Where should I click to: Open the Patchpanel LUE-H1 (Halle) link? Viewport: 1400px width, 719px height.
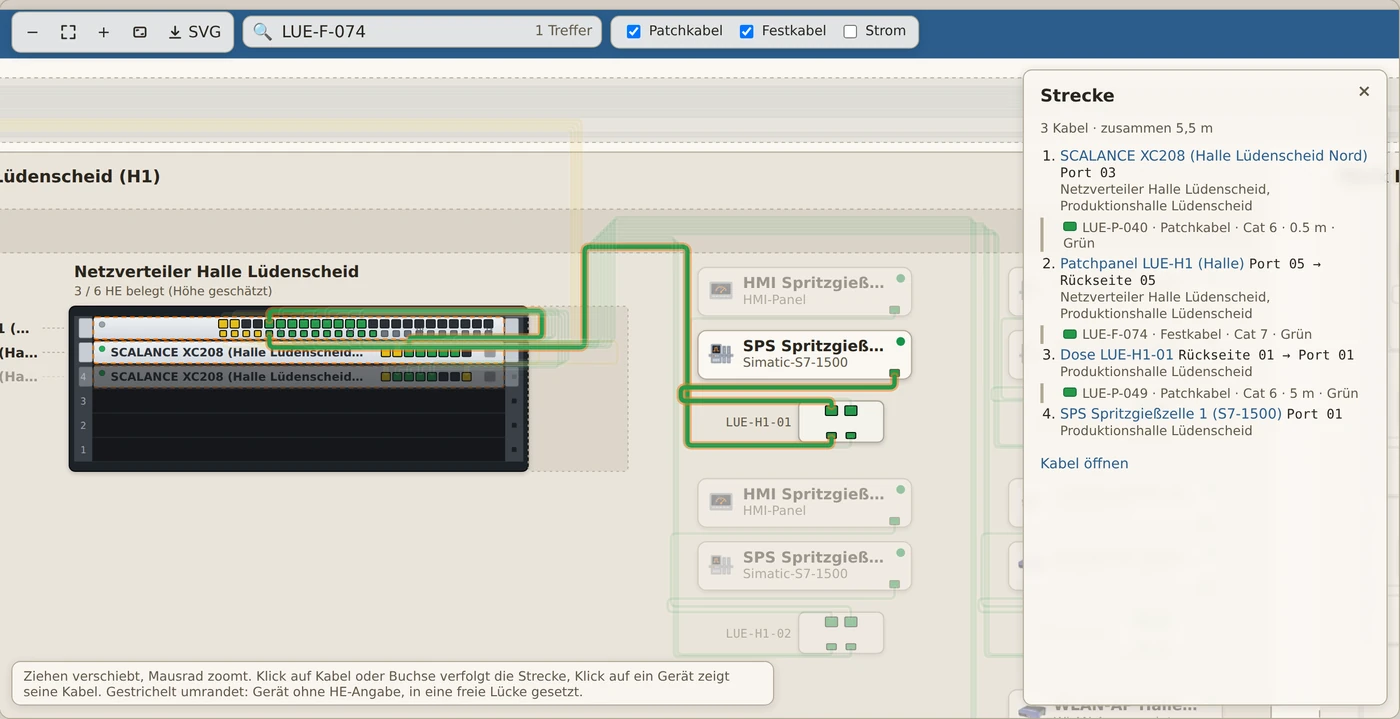[1152, 264]
